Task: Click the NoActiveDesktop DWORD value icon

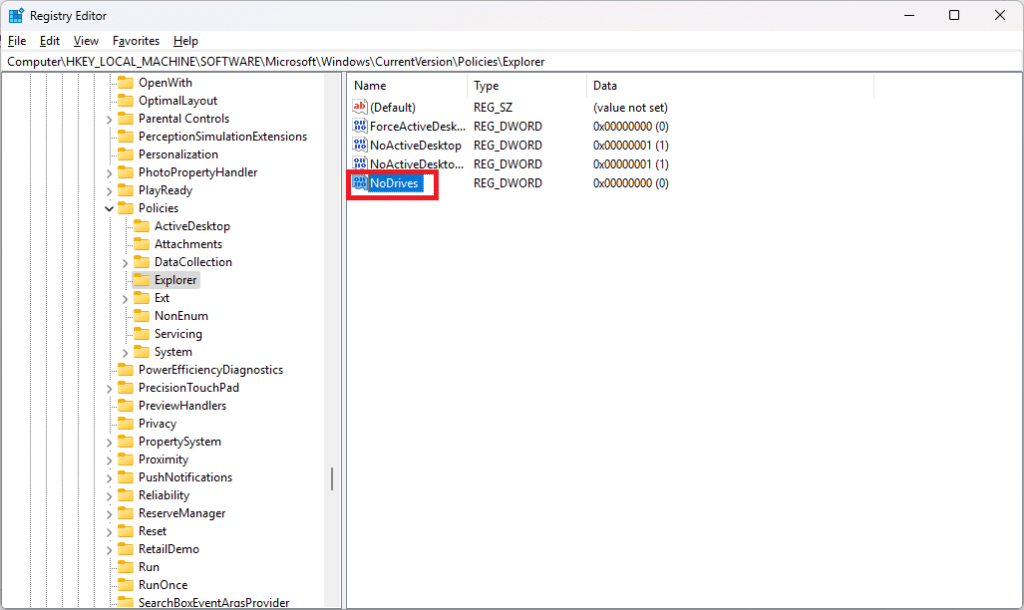Action: click(x=360, y=145)
